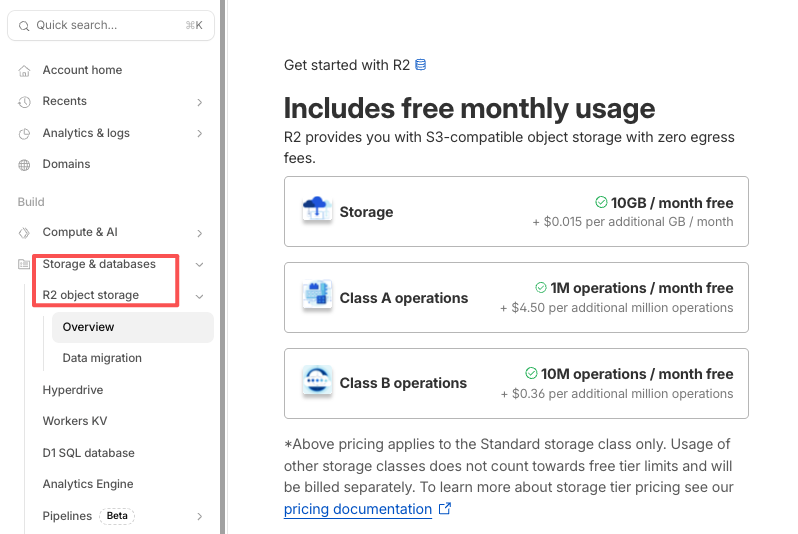Click the 1M operations free checkmark
The height and width of the screenshot is (534, 798).
tap(540, 288)
